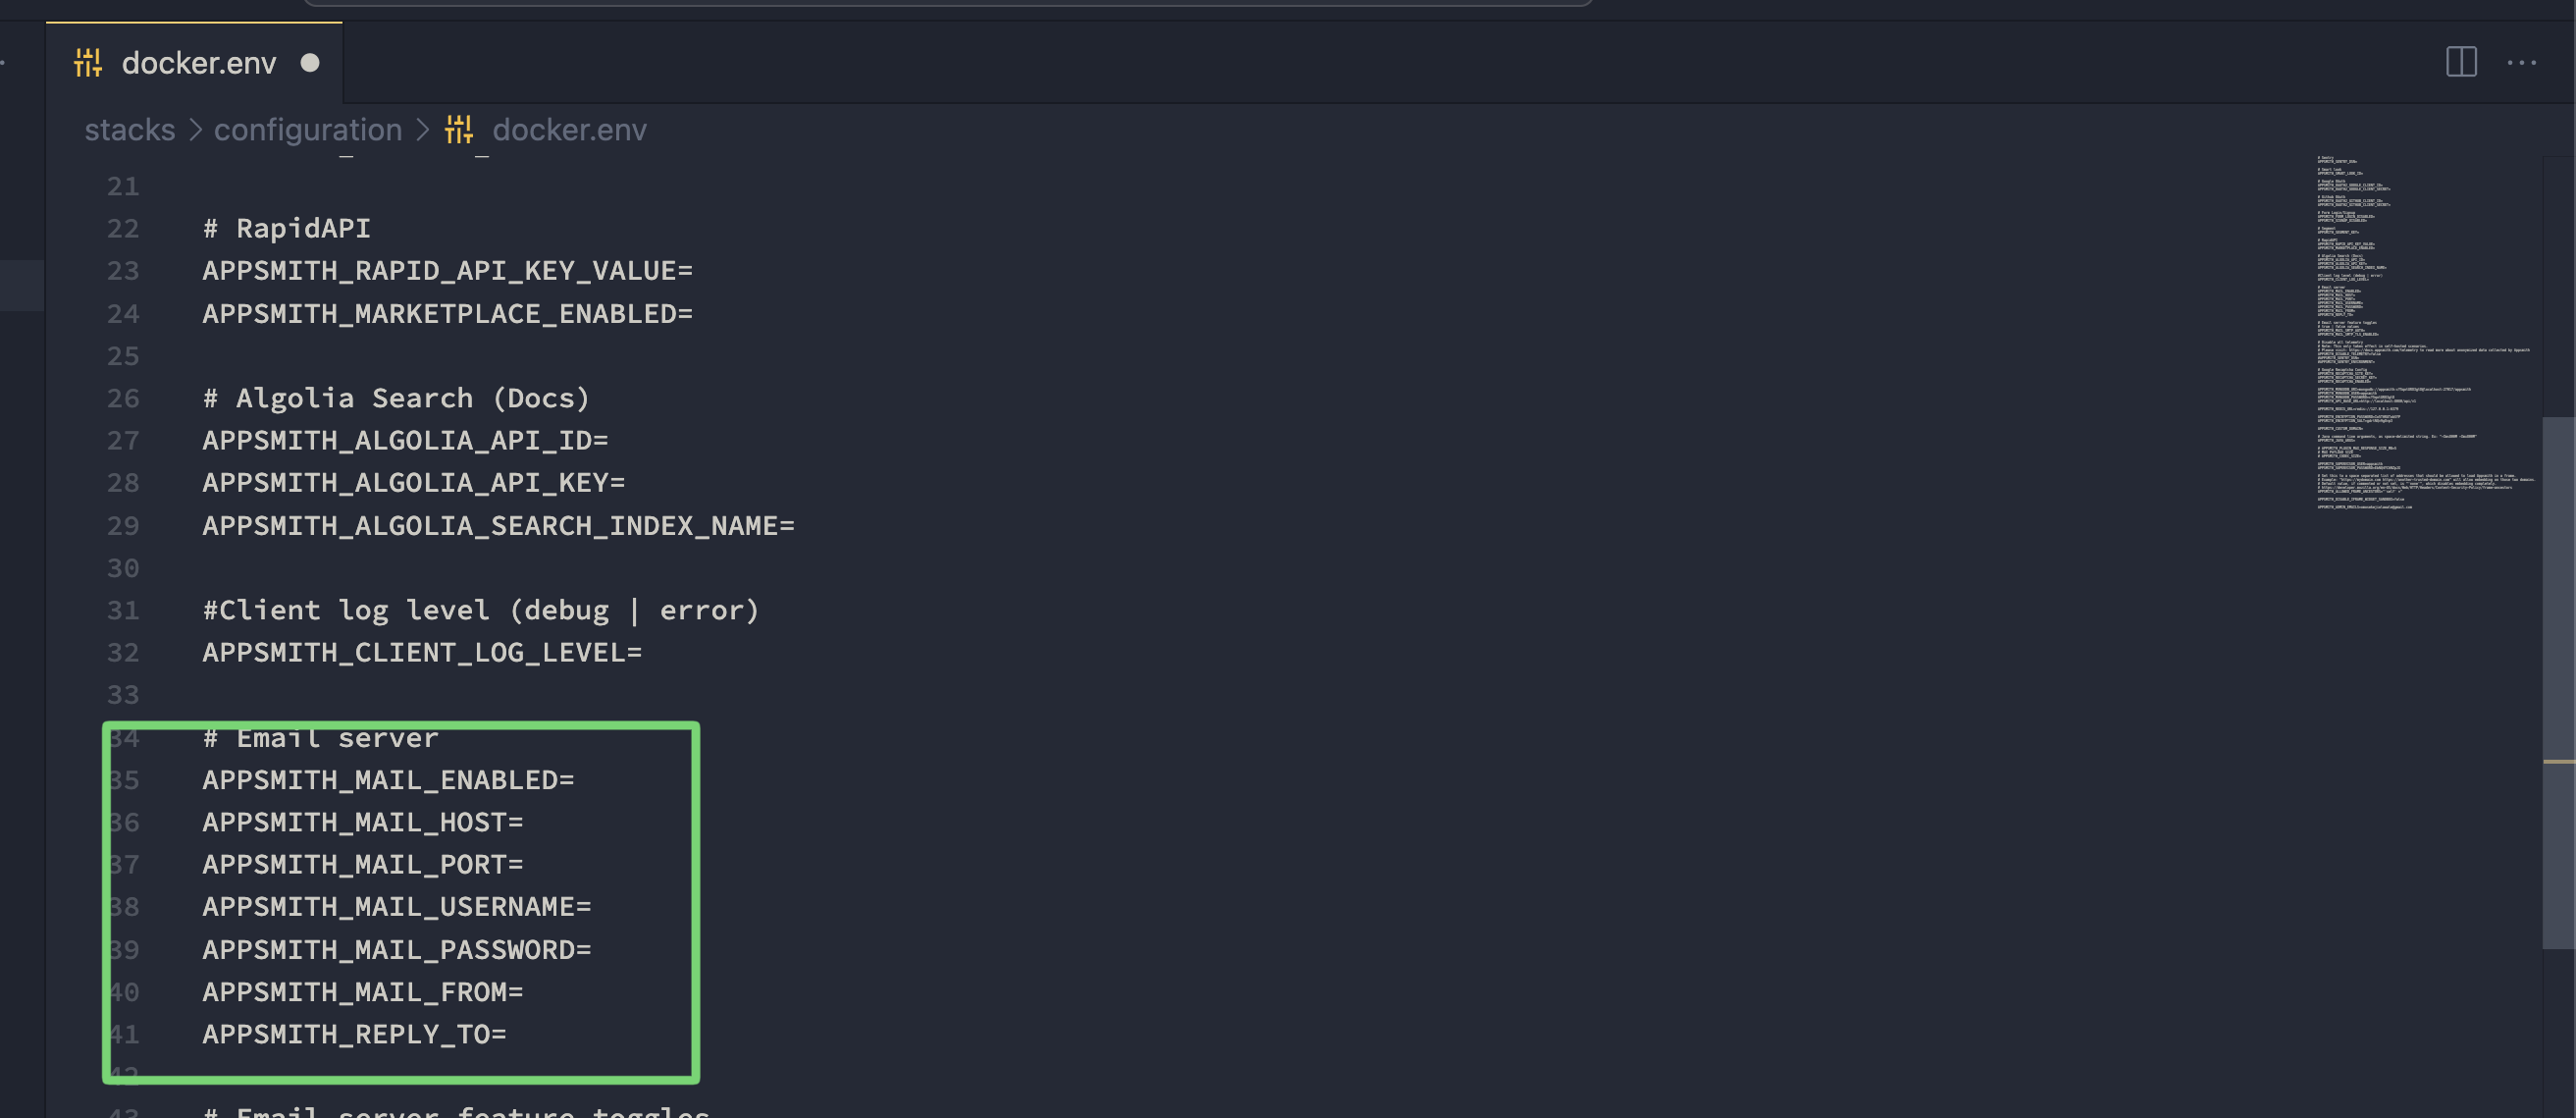Open the docker.env breadcrumb item
The height and width of the screenshot is (1118, 2576).
point(569,130)
